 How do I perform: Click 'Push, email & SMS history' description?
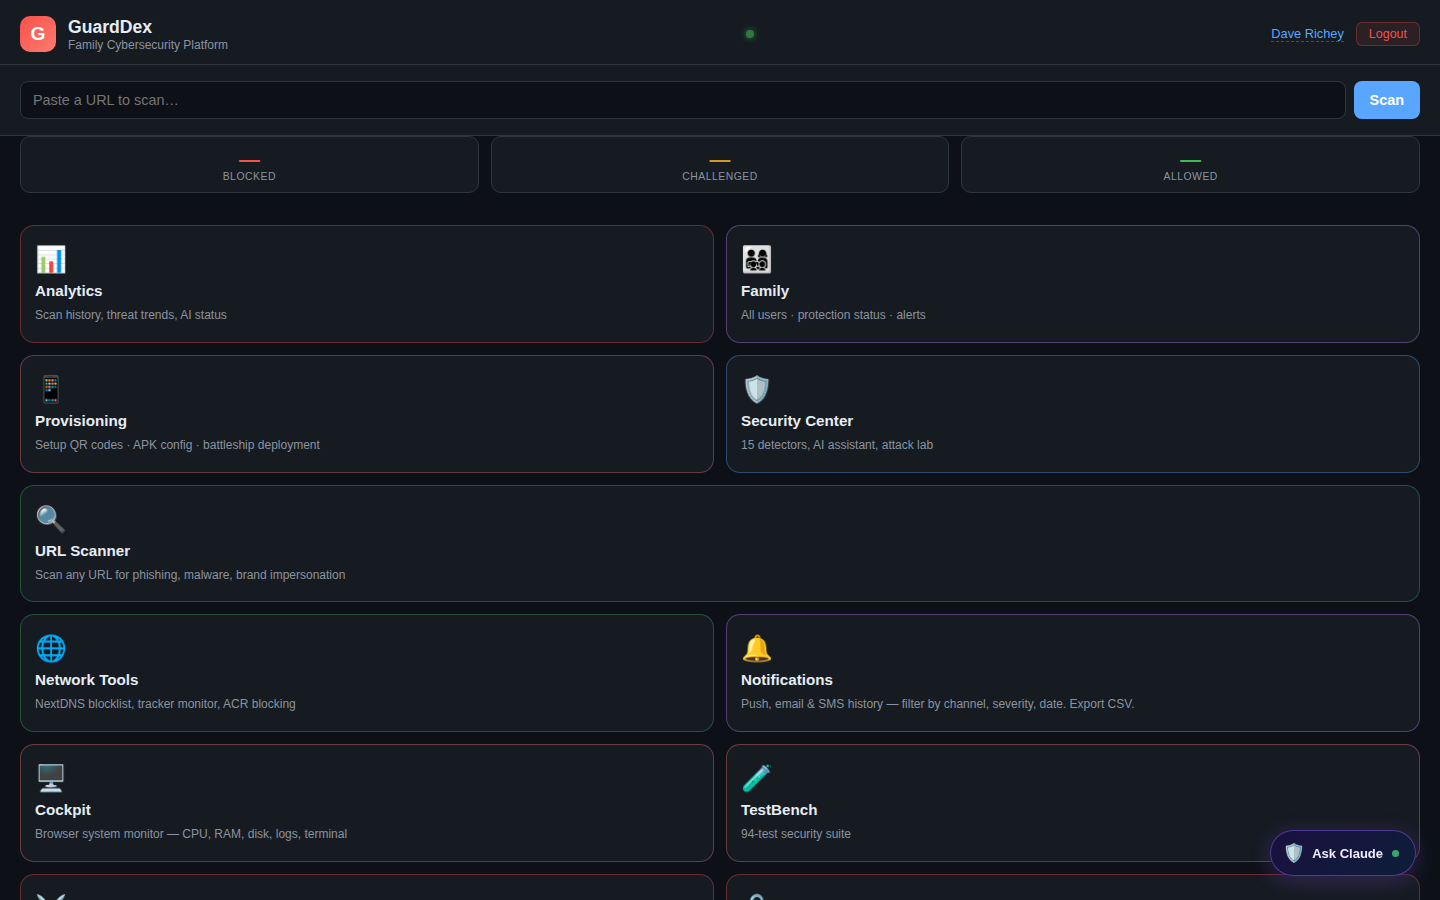pos(938,704)
